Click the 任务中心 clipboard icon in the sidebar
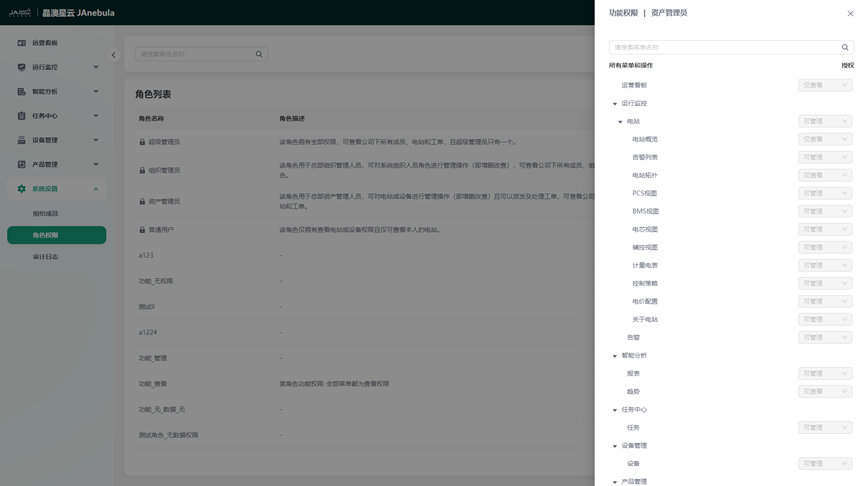The image size is (865, 486). click(21, 116)
